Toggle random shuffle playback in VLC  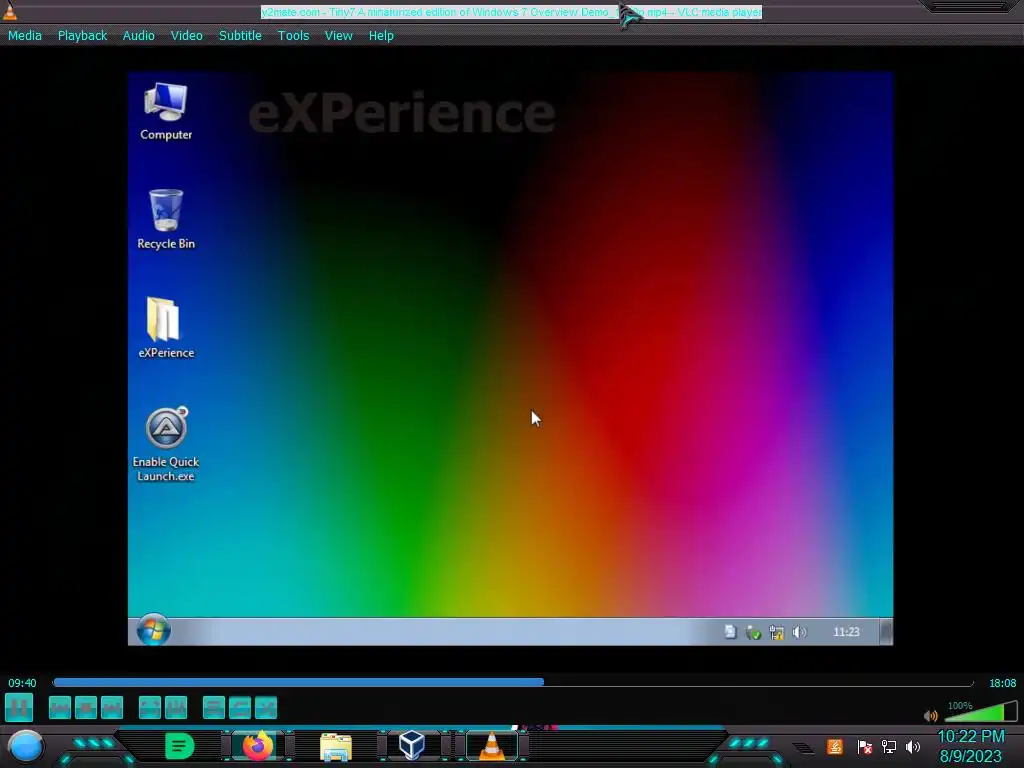click(x=266, y=708)
